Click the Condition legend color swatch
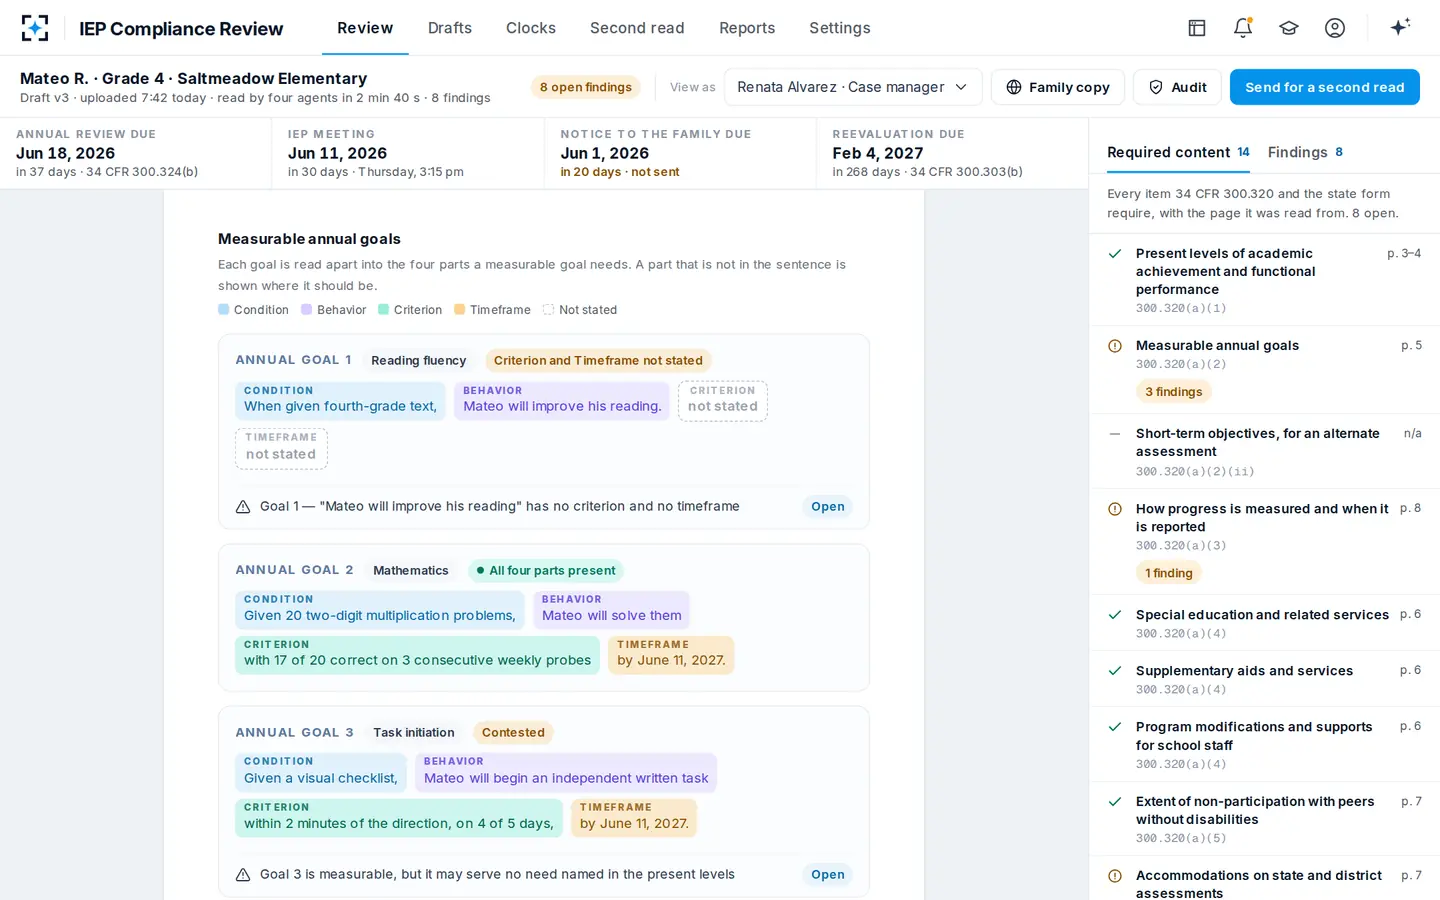Image resolution: width=1440 pixels, height=900 pixels. [x=224, y=310]
